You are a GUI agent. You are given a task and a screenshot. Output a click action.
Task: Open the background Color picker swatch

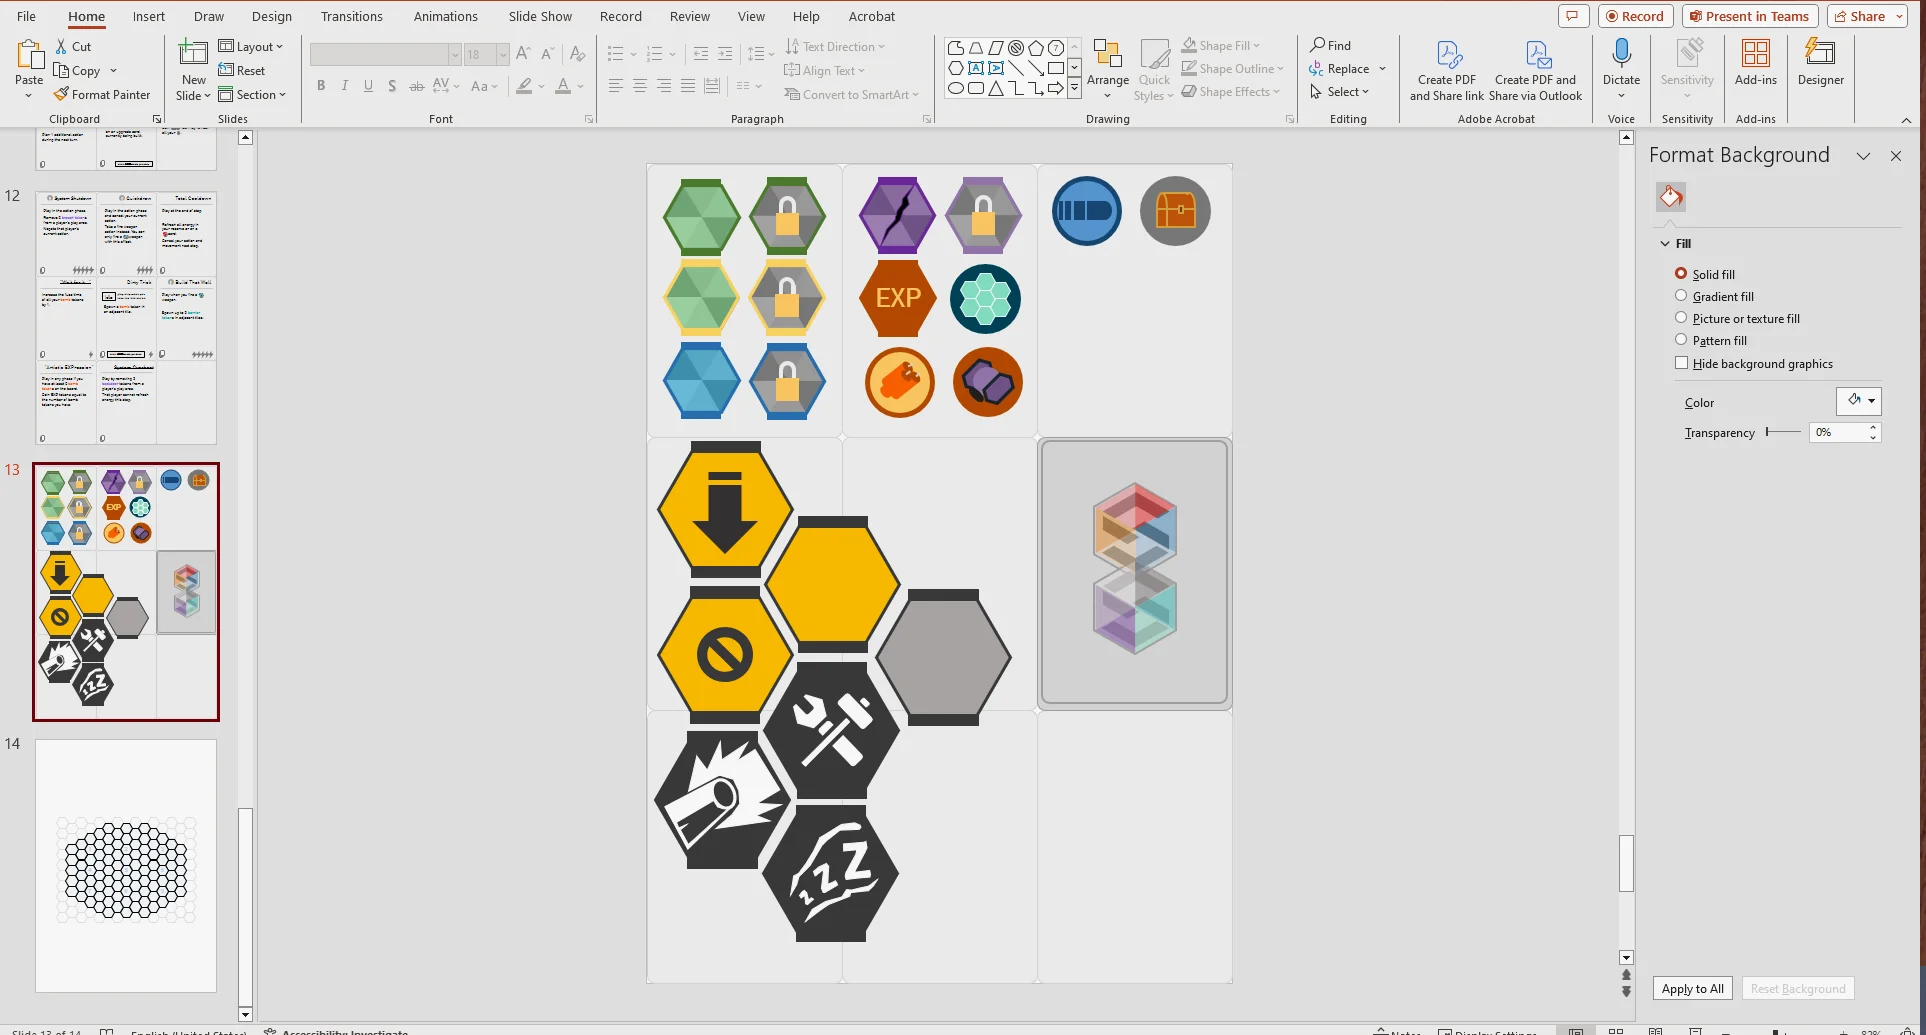point(1858,401)
